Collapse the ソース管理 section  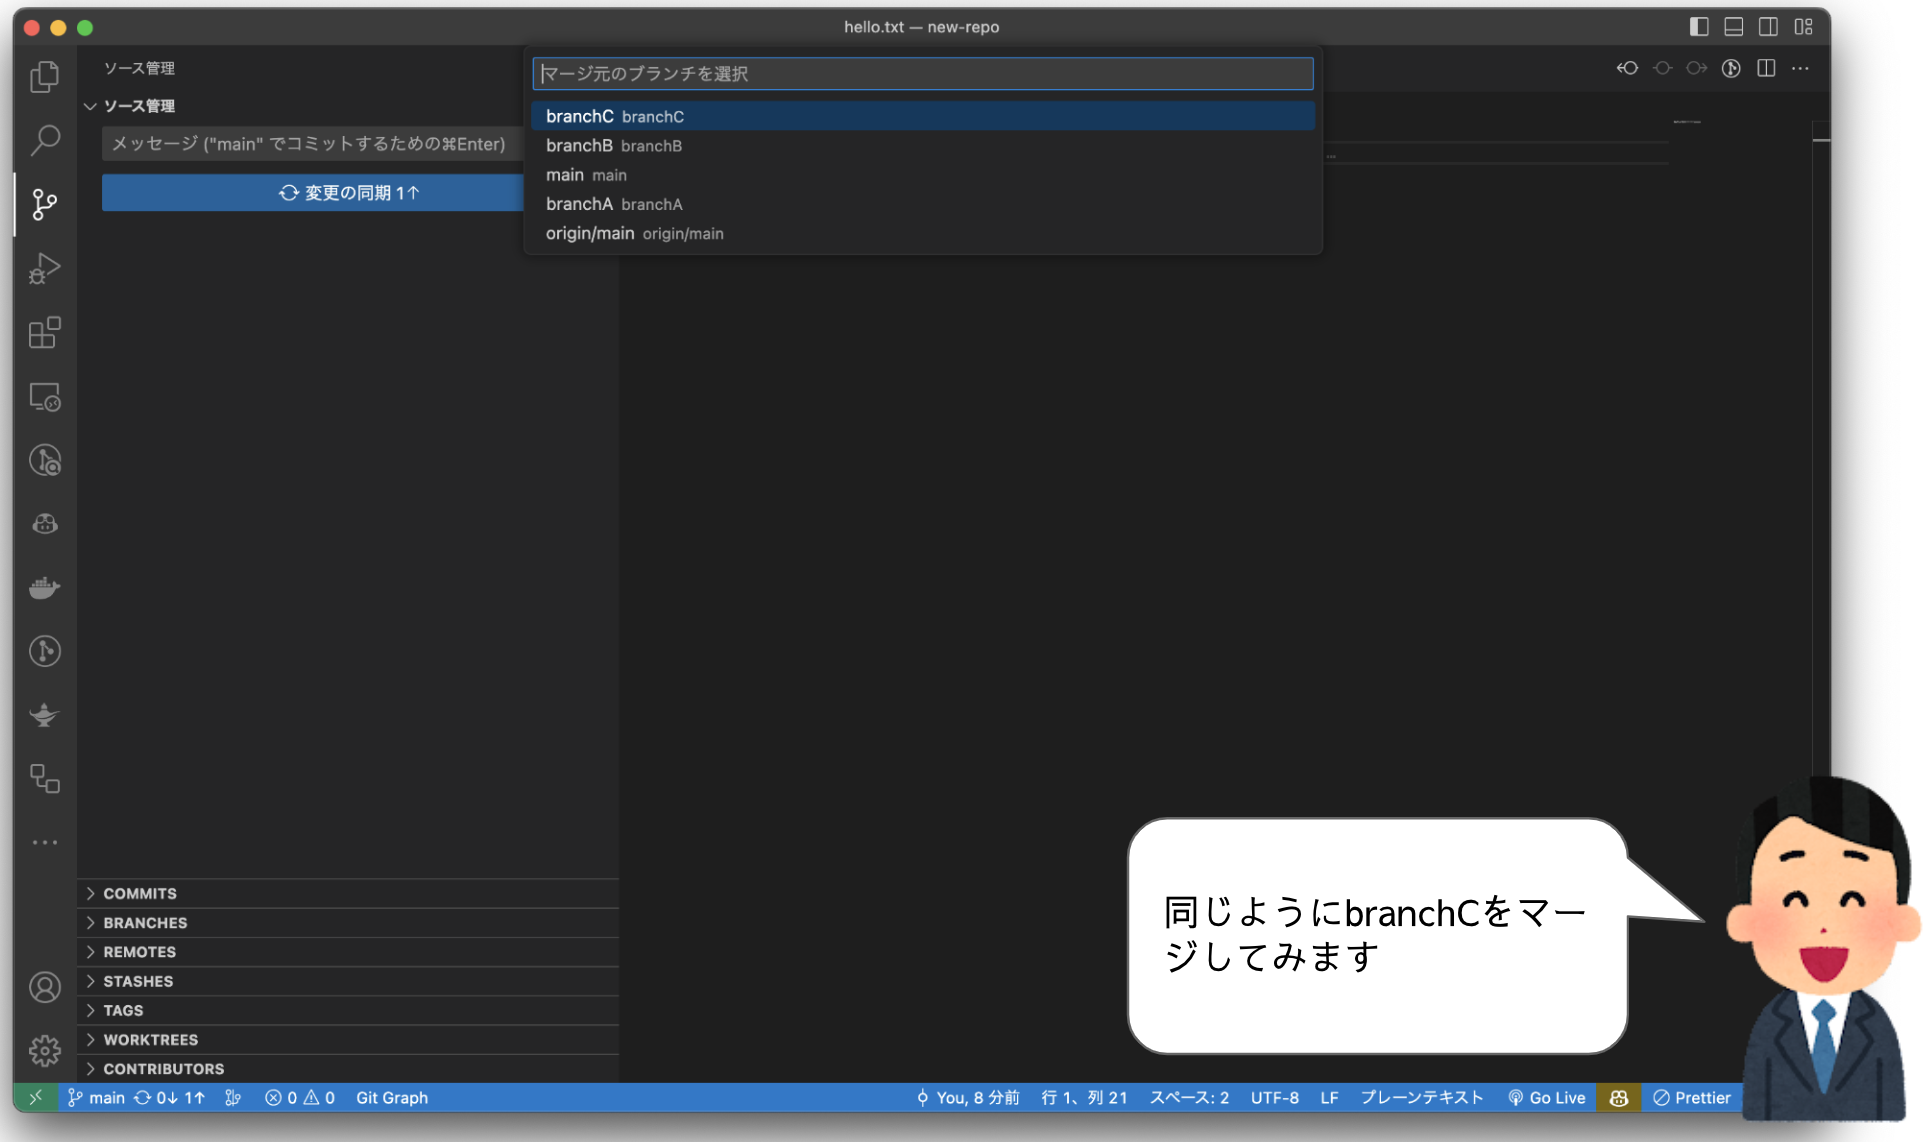[91, 106]
